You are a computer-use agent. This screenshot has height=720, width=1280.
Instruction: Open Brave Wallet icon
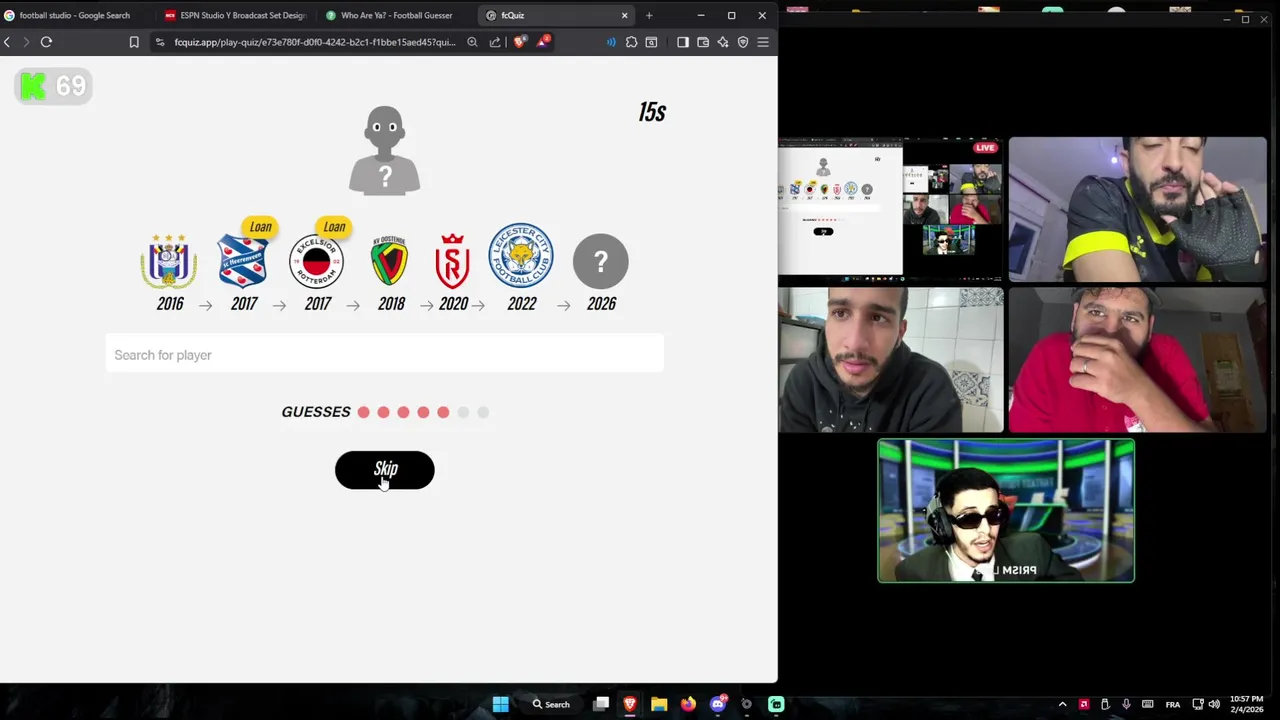[703, 42]
